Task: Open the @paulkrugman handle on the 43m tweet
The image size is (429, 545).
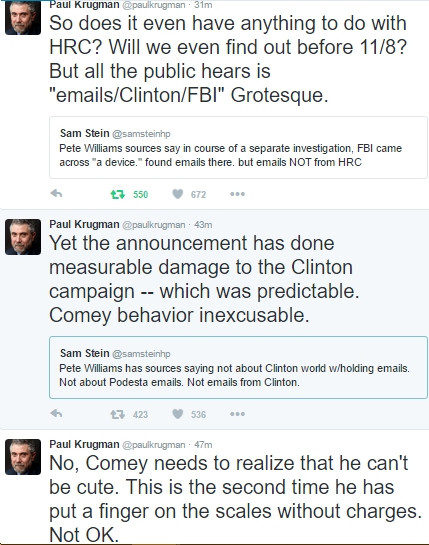Action: (154, 225)
